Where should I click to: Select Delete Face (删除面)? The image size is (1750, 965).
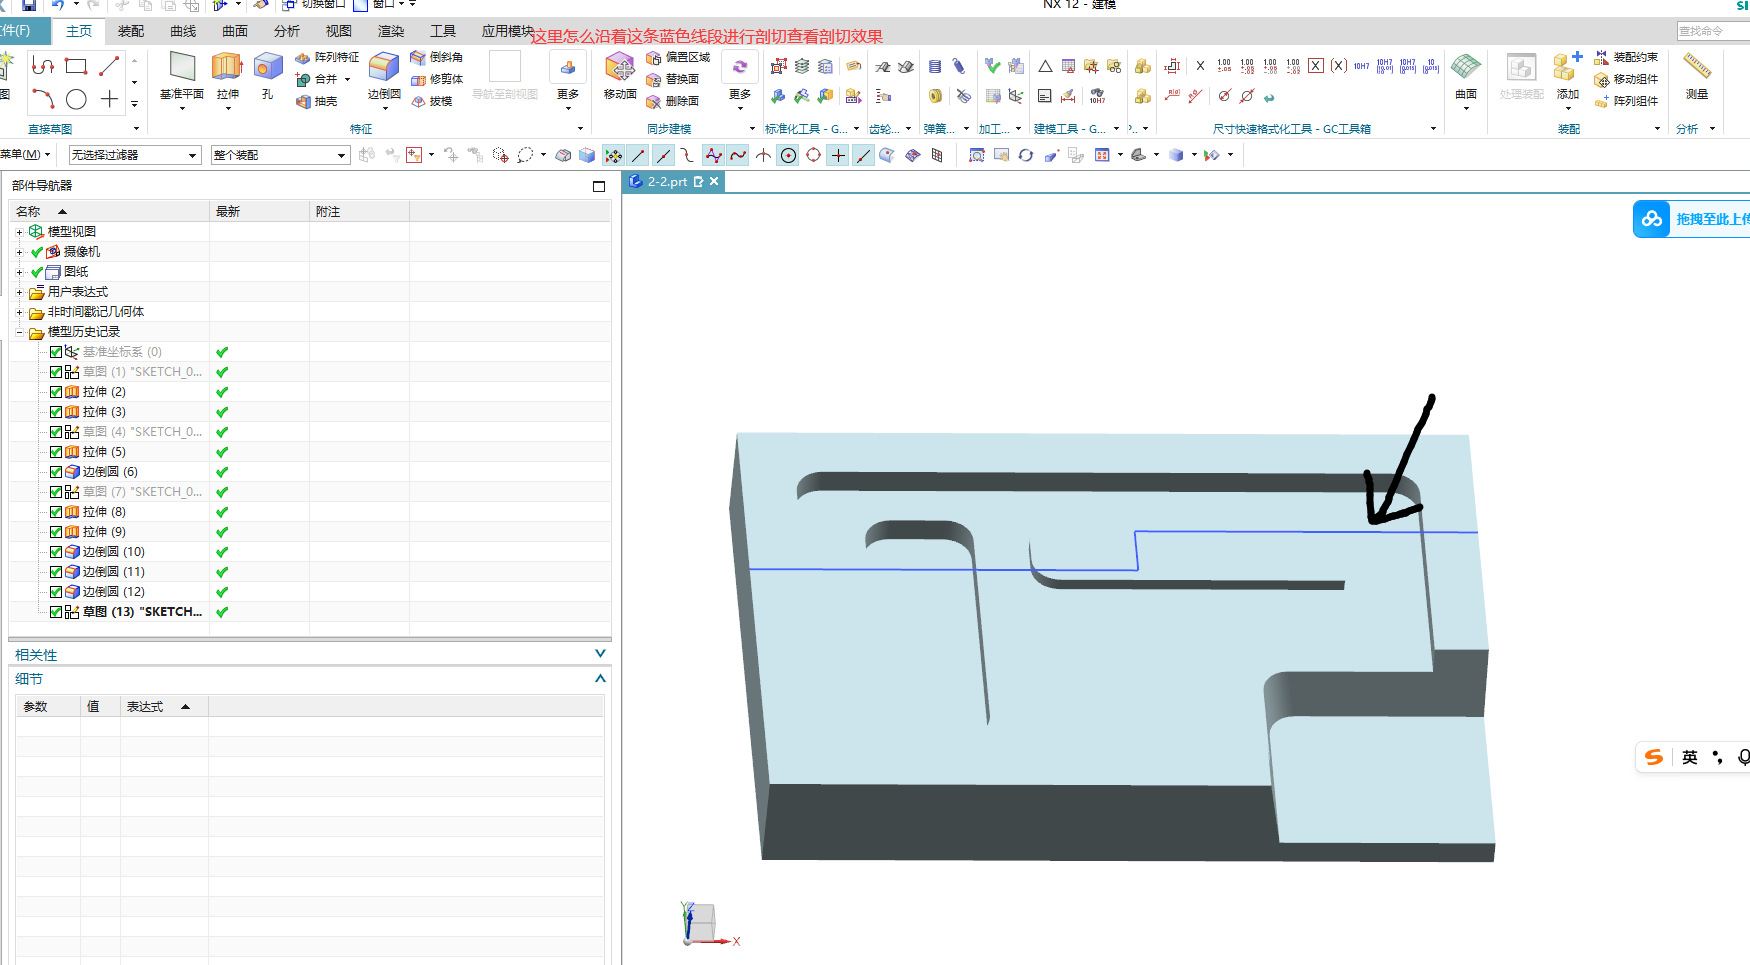coord(672,101)
